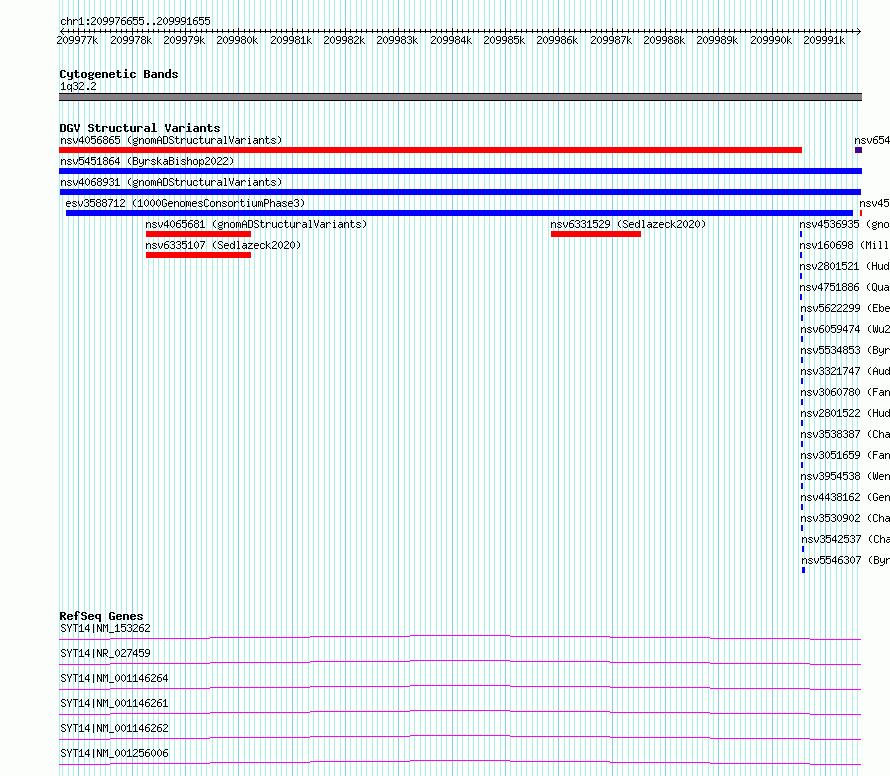This screenshot has width=890, height=776.
Task: Open variant nsv4068931 gnomADStructuralVariants label
Action: 171,182
